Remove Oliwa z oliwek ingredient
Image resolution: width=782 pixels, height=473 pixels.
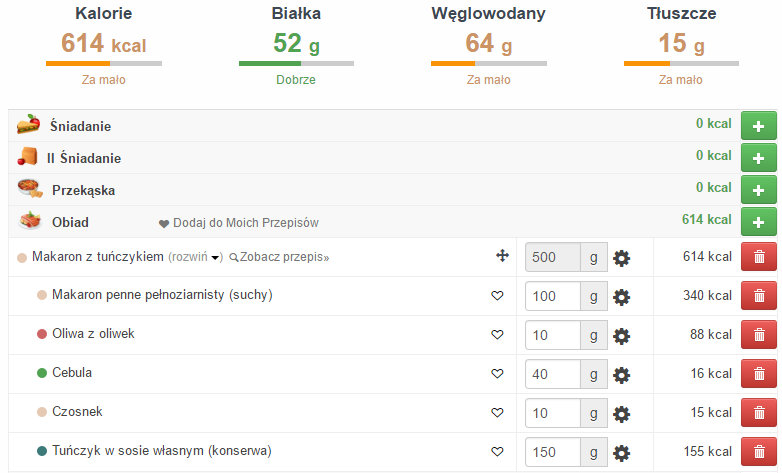tap(758, 335)
